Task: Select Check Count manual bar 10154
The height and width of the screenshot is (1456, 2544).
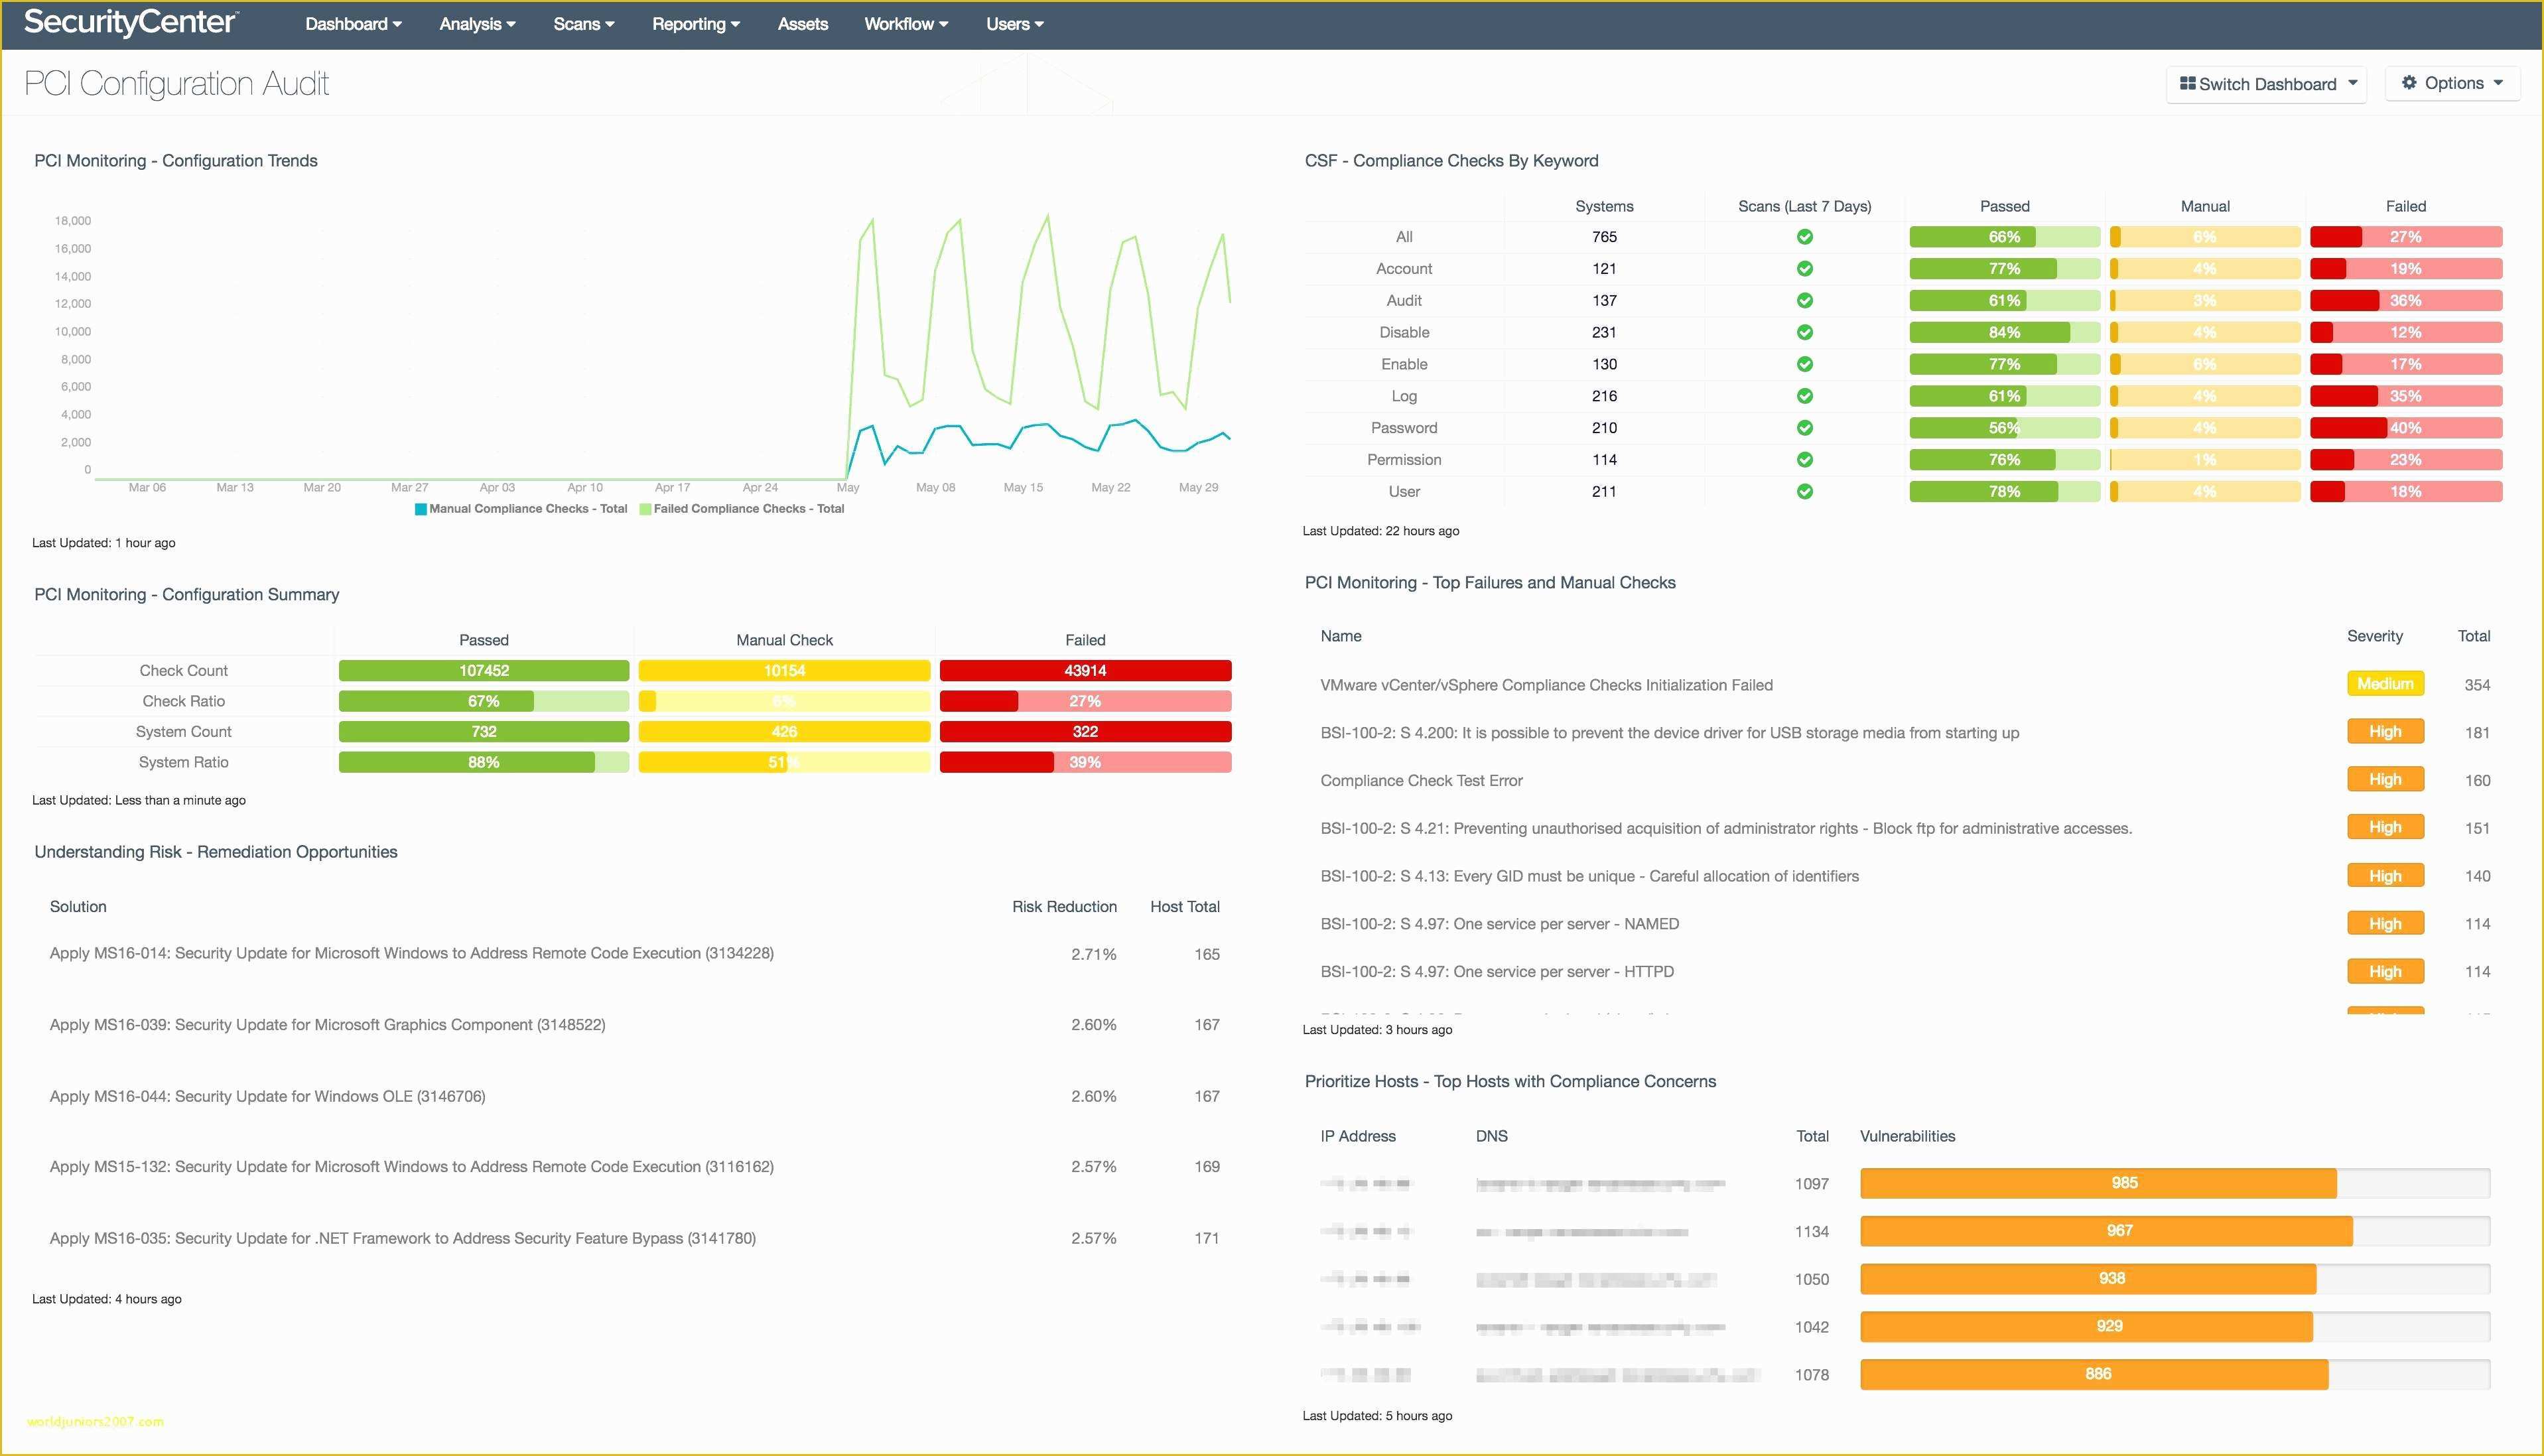Action: coord(784,671)
